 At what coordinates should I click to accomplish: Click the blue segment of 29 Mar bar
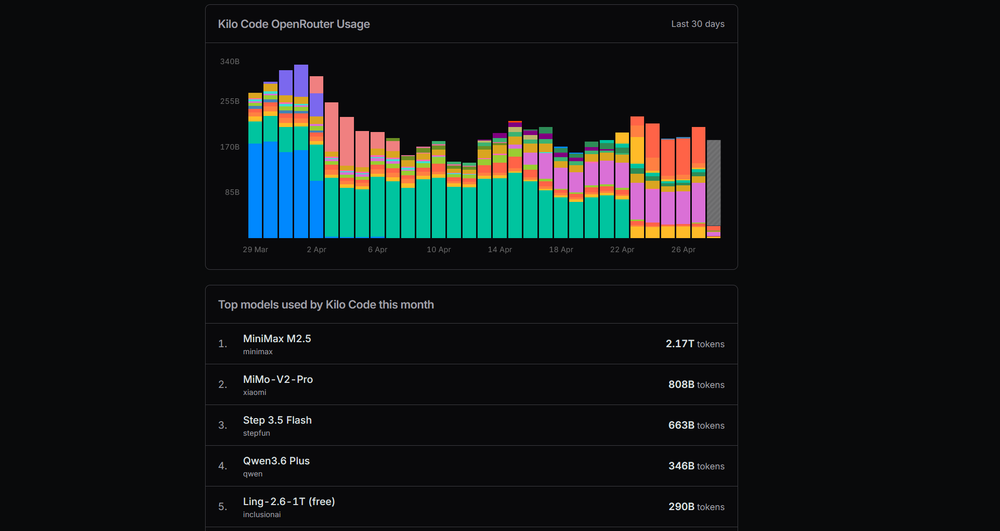(x=255, y=191)
